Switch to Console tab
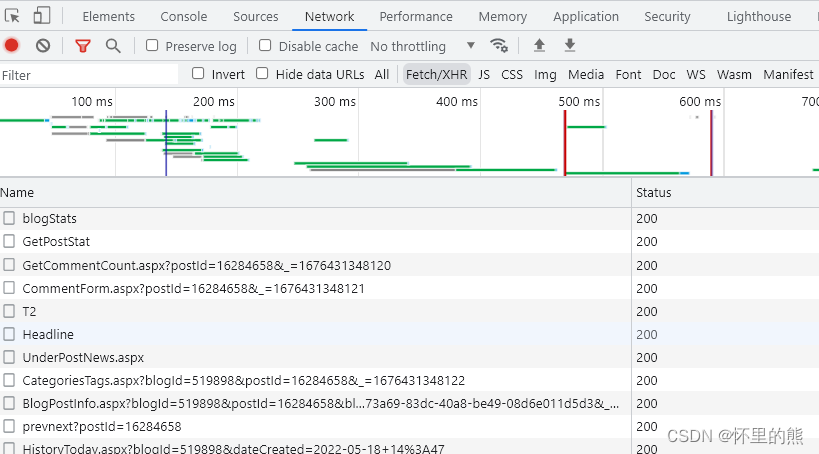 [x=184, y=17]
